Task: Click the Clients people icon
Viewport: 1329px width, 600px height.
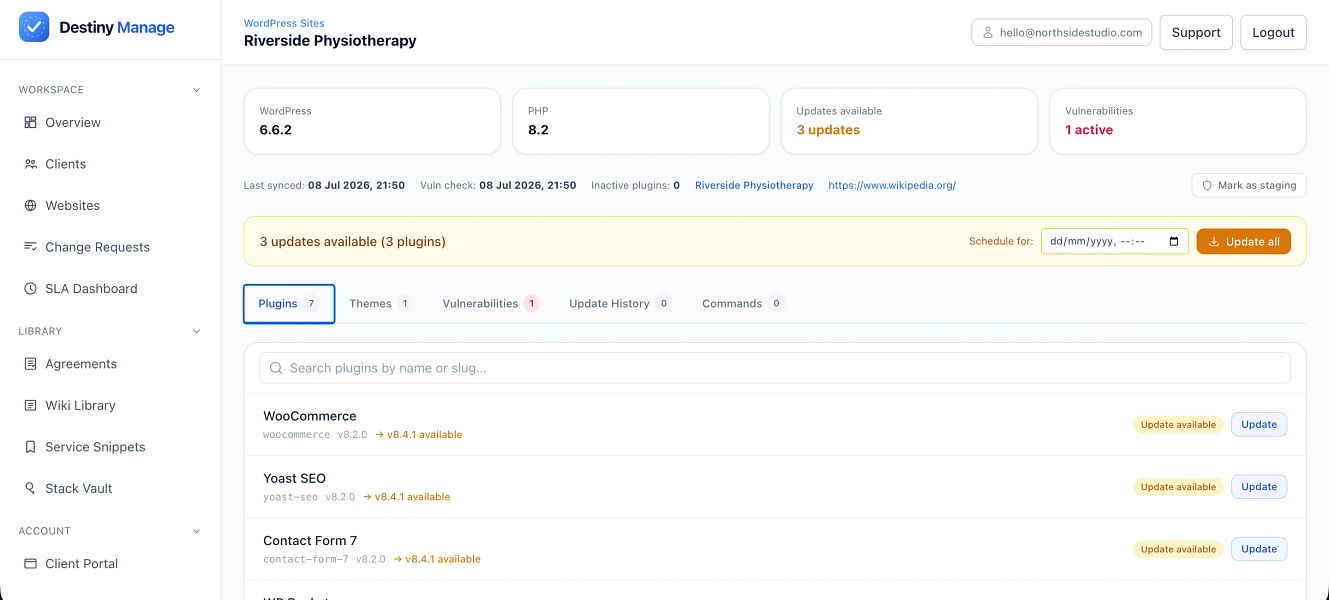Action: coord(30,164)
